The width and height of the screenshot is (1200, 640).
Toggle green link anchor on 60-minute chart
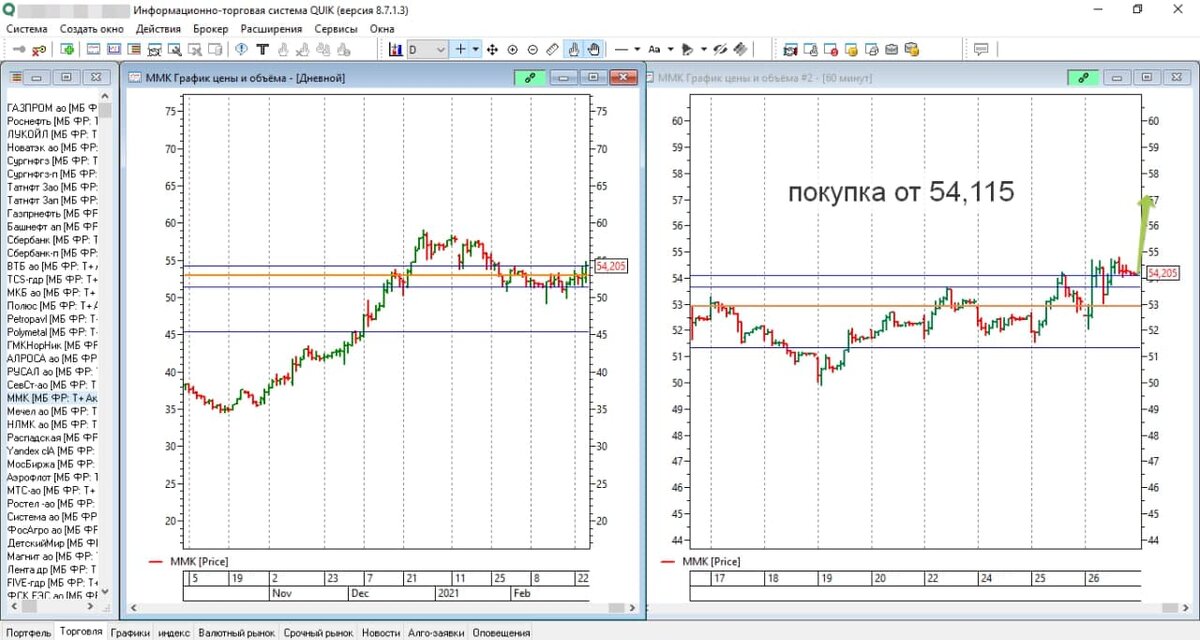click(1083, 77)
